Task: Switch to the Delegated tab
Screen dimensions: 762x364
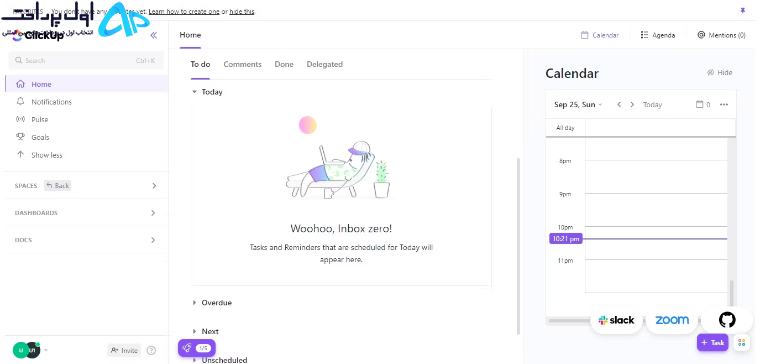Action: pos(325,64)
